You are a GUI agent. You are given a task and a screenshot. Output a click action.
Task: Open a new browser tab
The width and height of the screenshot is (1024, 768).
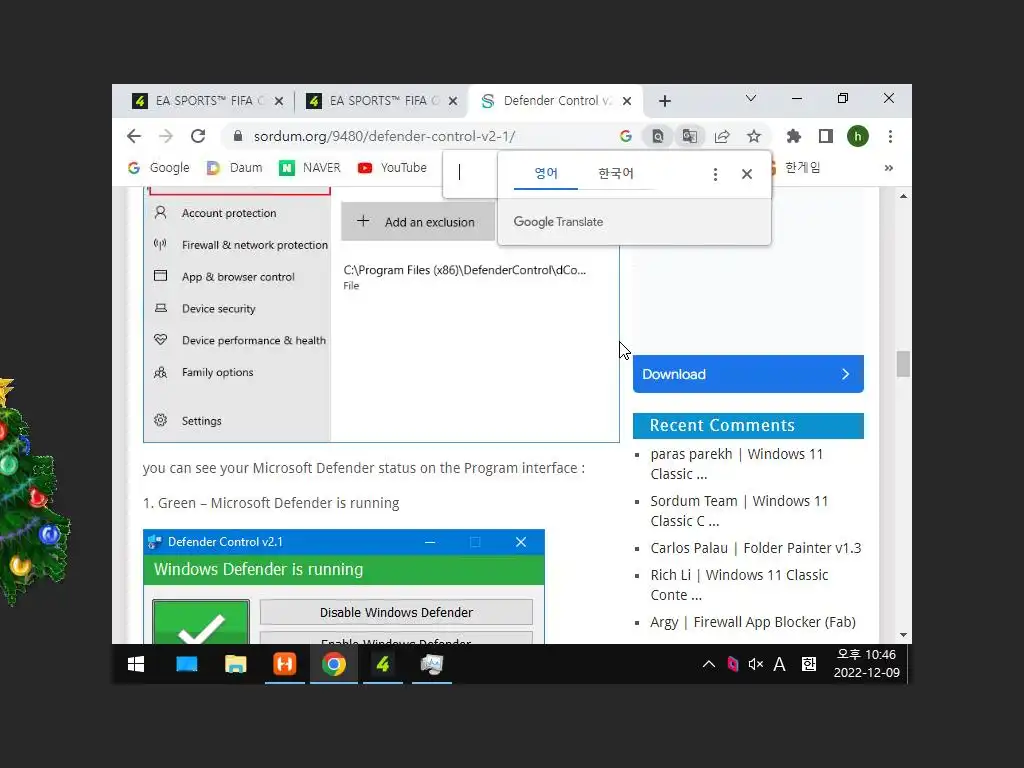coord(665,101)
